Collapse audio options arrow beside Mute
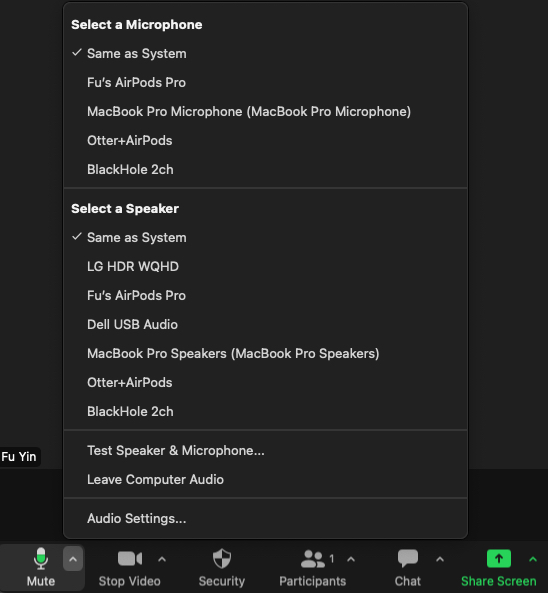 click(73, 559)
